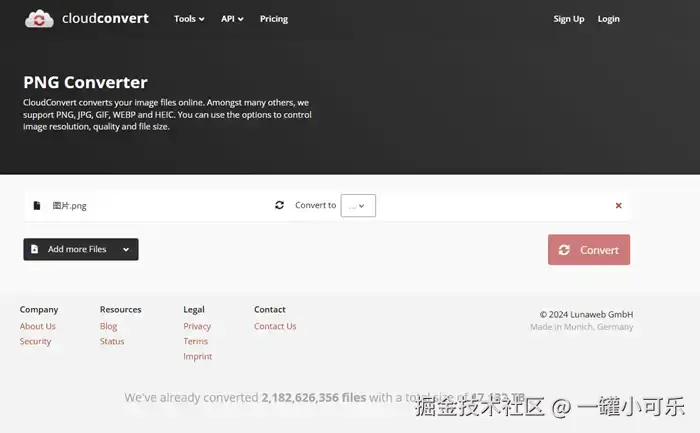This screenshot has height=433, width=700.
Task: Click the Legal footer heading
Action: (194, 309)
